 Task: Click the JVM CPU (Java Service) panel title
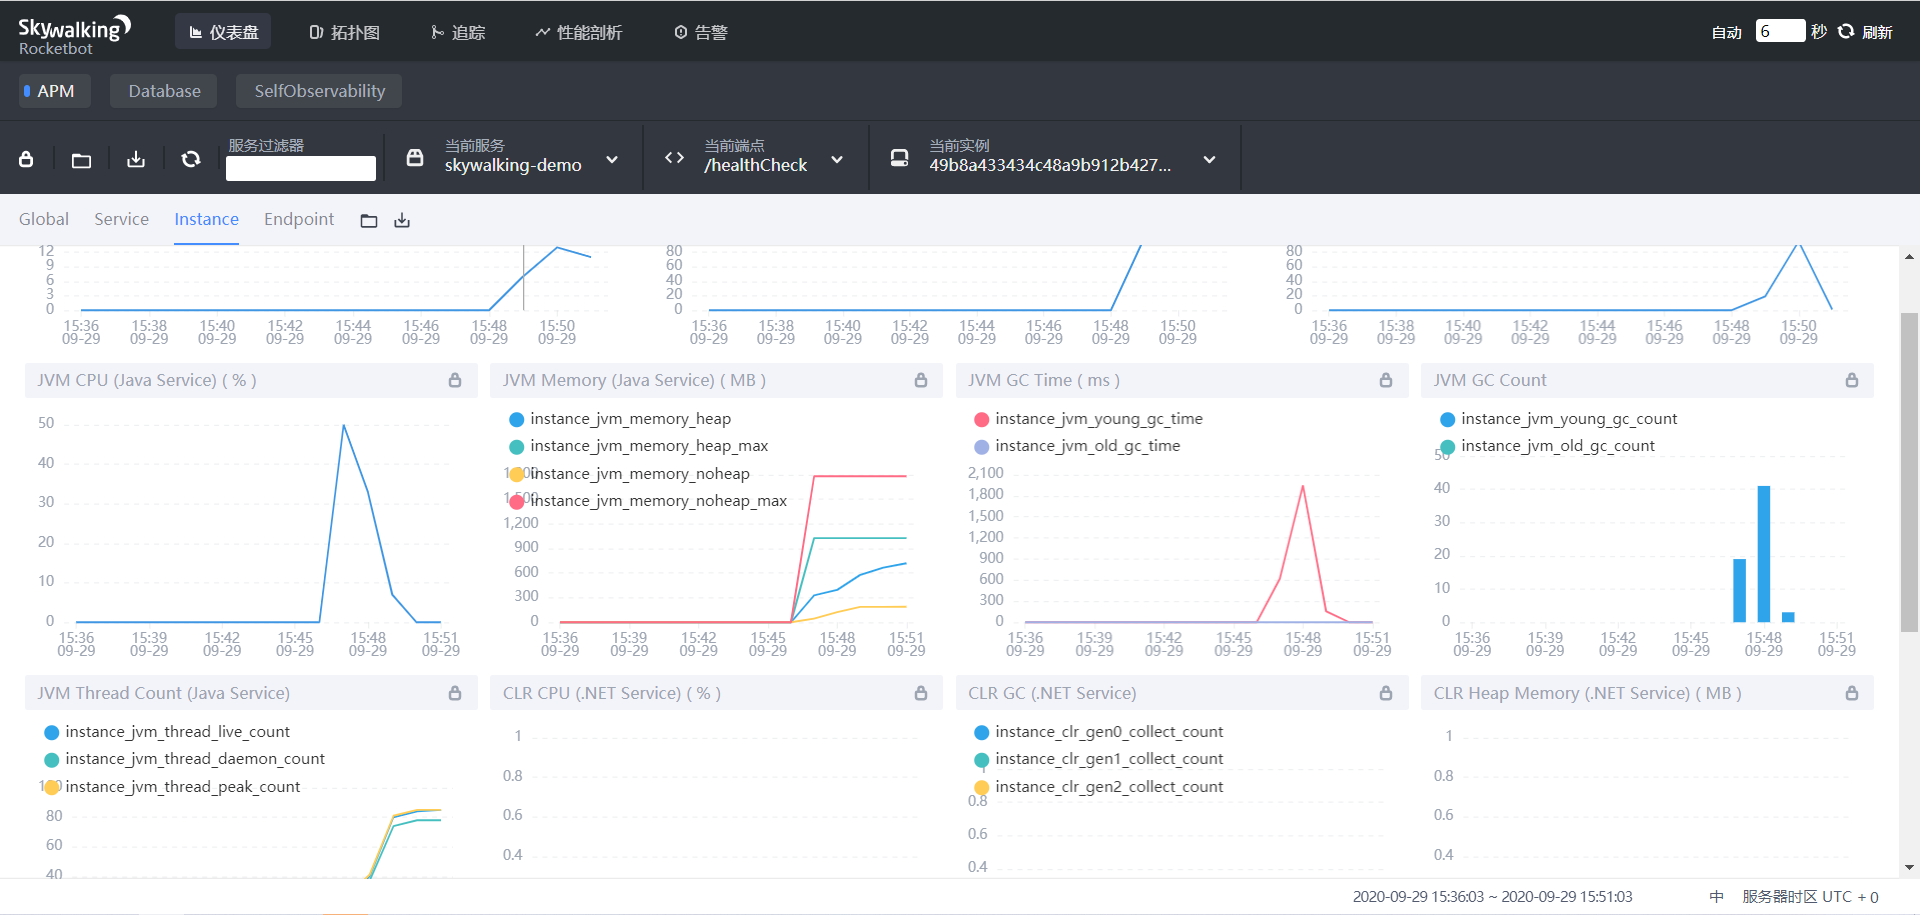tap(147, 380)
